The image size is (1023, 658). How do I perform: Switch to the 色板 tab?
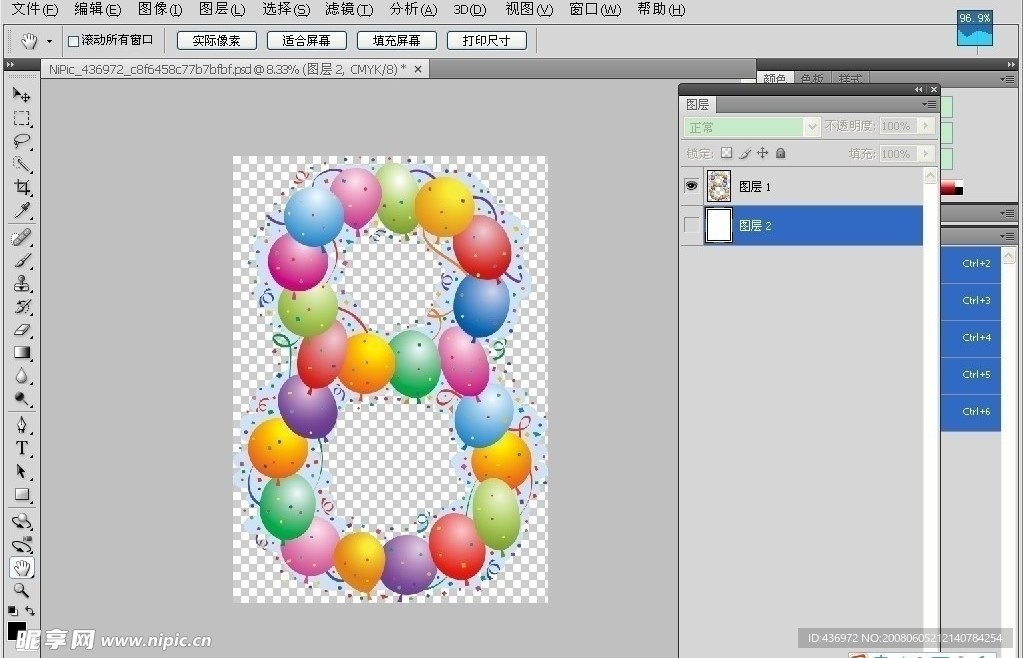point(812,79)
